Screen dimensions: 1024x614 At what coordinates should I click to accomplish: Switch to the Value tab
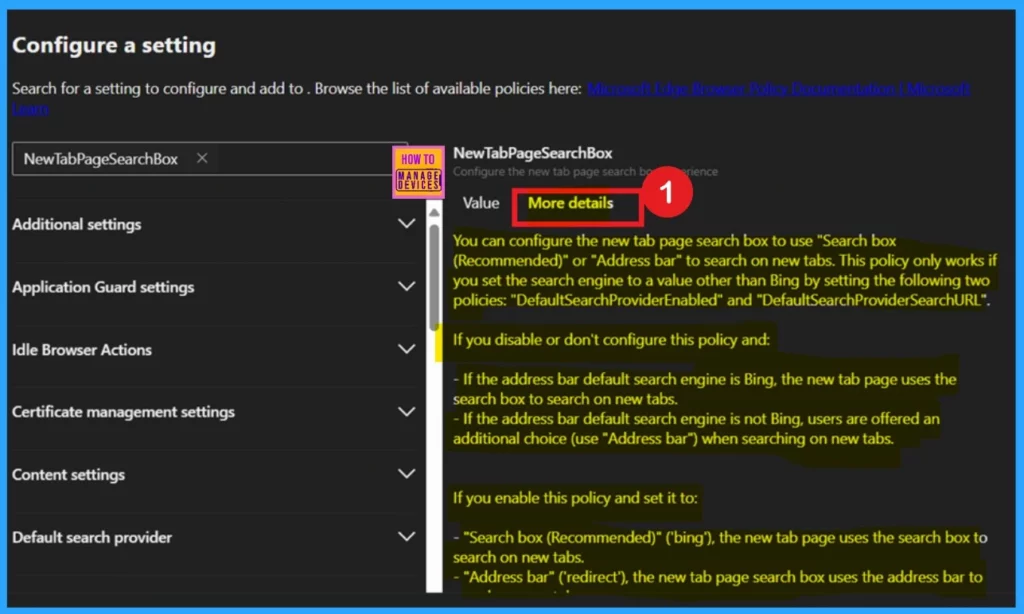point(481,203)
